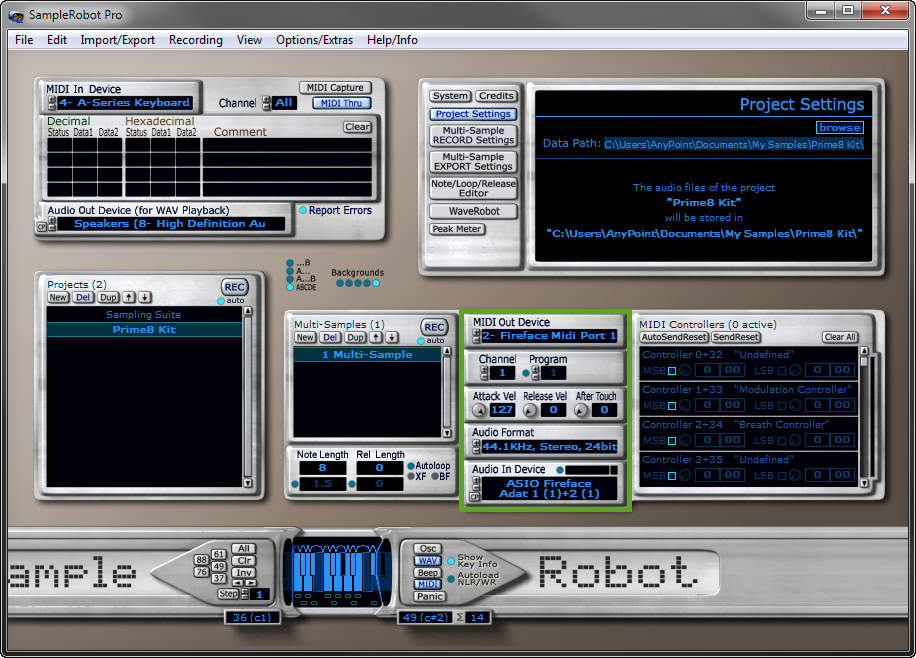This screenshot has height=658, width=916.
Task: Click the browse button for Data Path
Action: 839,127
